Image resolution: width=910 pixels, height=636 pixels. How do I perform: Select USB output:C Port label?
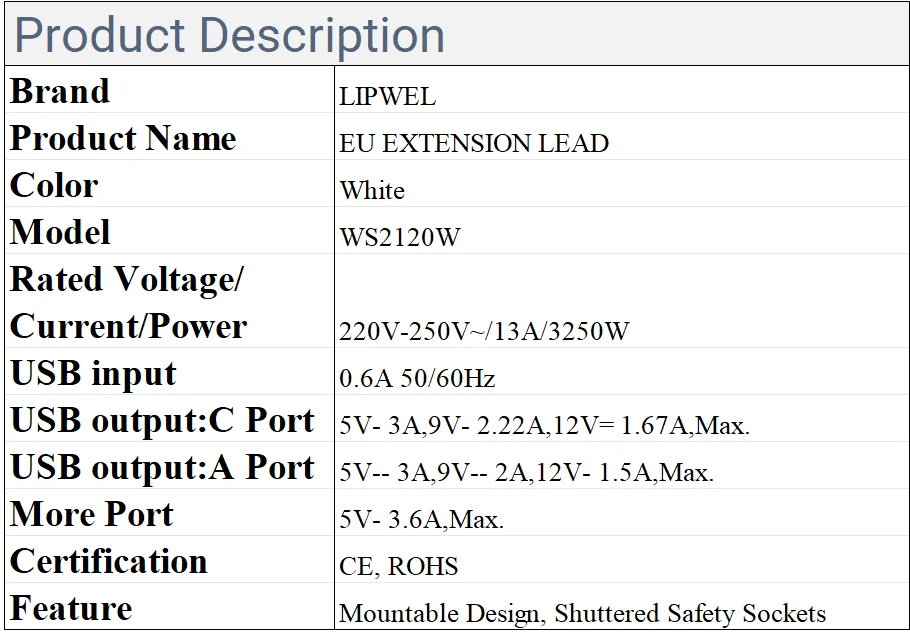point(162,420)
